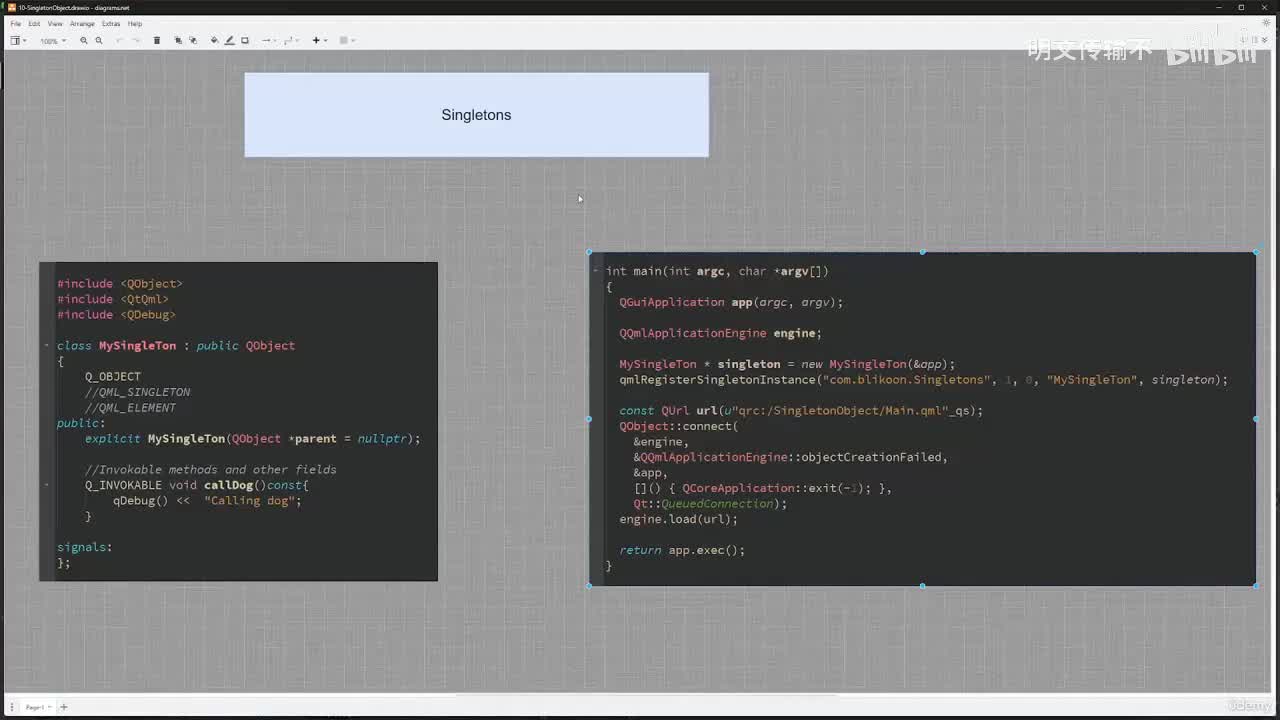Open the Insert plus dropdown
This screenshot has height=720, width=1280.
pos(319,41)
